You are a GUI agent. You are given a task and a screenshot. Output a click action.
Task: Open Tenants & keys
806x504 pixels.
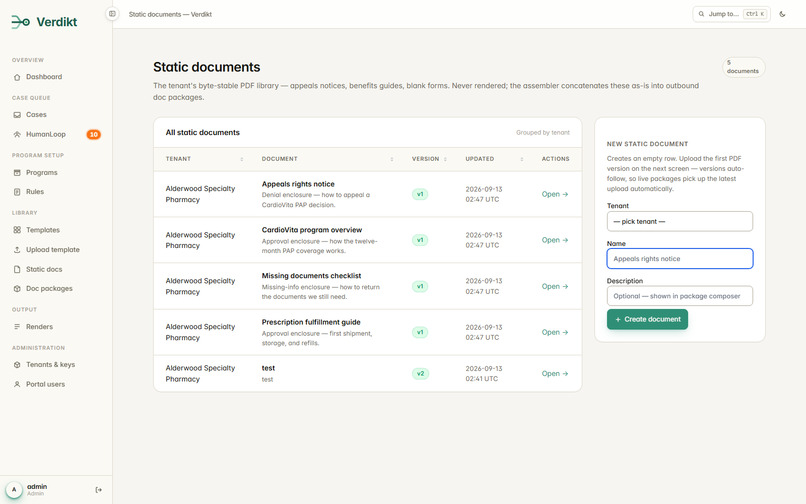pyautogui.click(x=50, y=365)
